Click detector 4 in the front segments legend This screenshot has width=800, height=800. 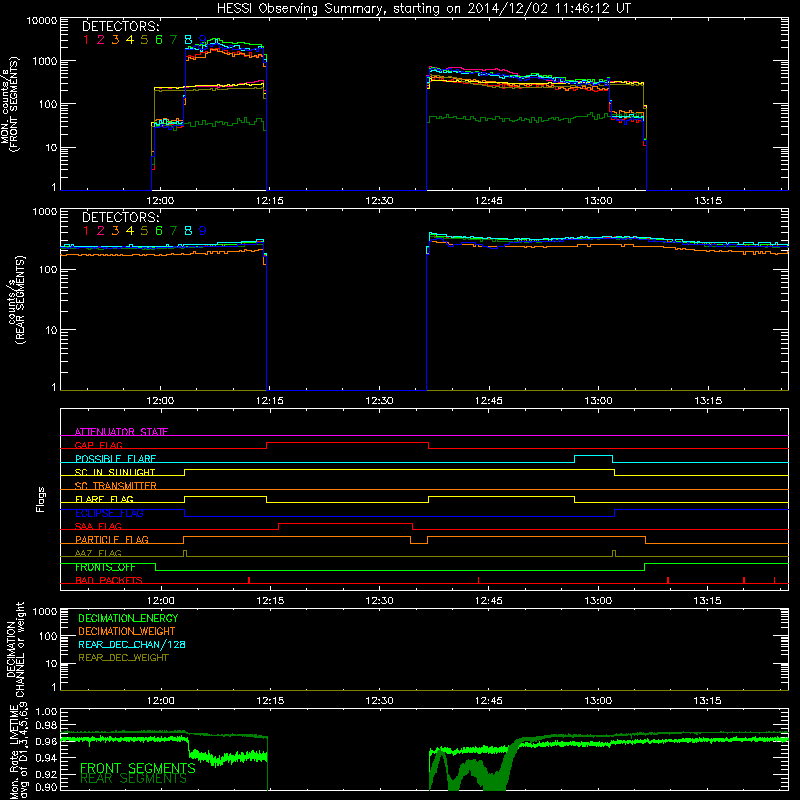130,40
